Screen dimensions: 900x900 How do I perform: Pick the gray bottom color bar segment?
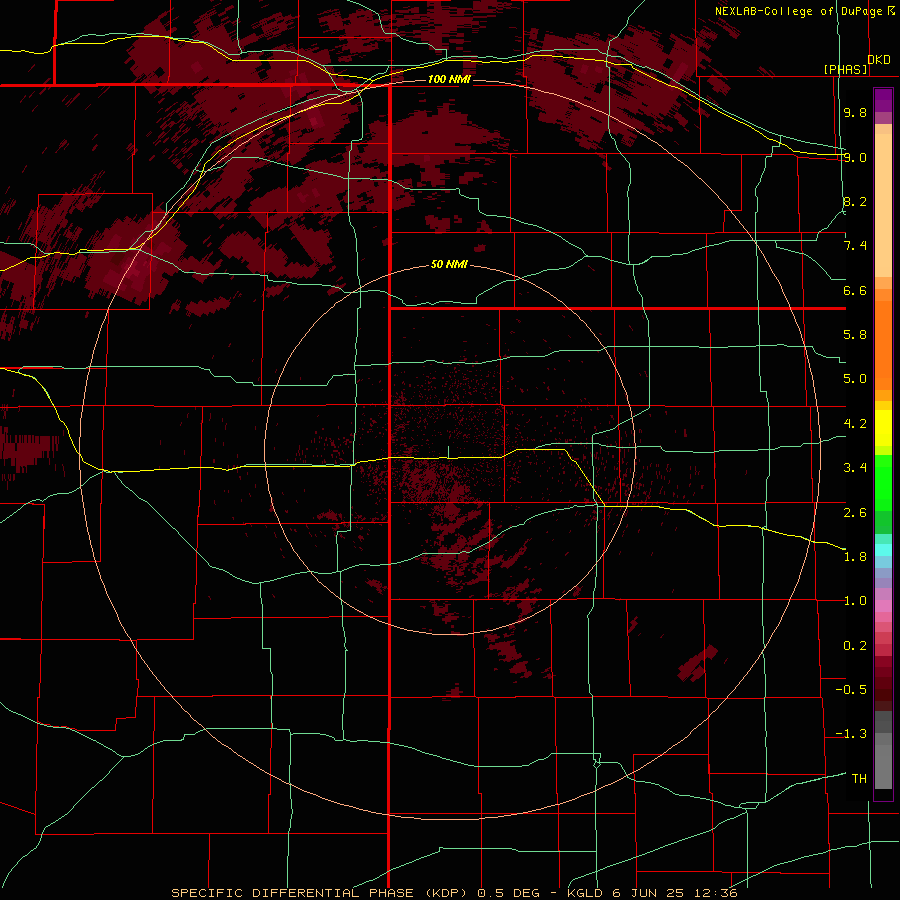tap(883, 769)
